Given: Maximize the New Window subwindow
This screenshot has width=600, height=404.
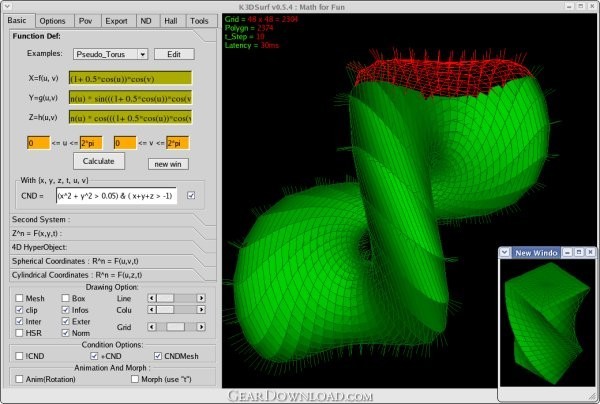Looking at the screenshot, I should pyautogui.click(x=579, y=252).
